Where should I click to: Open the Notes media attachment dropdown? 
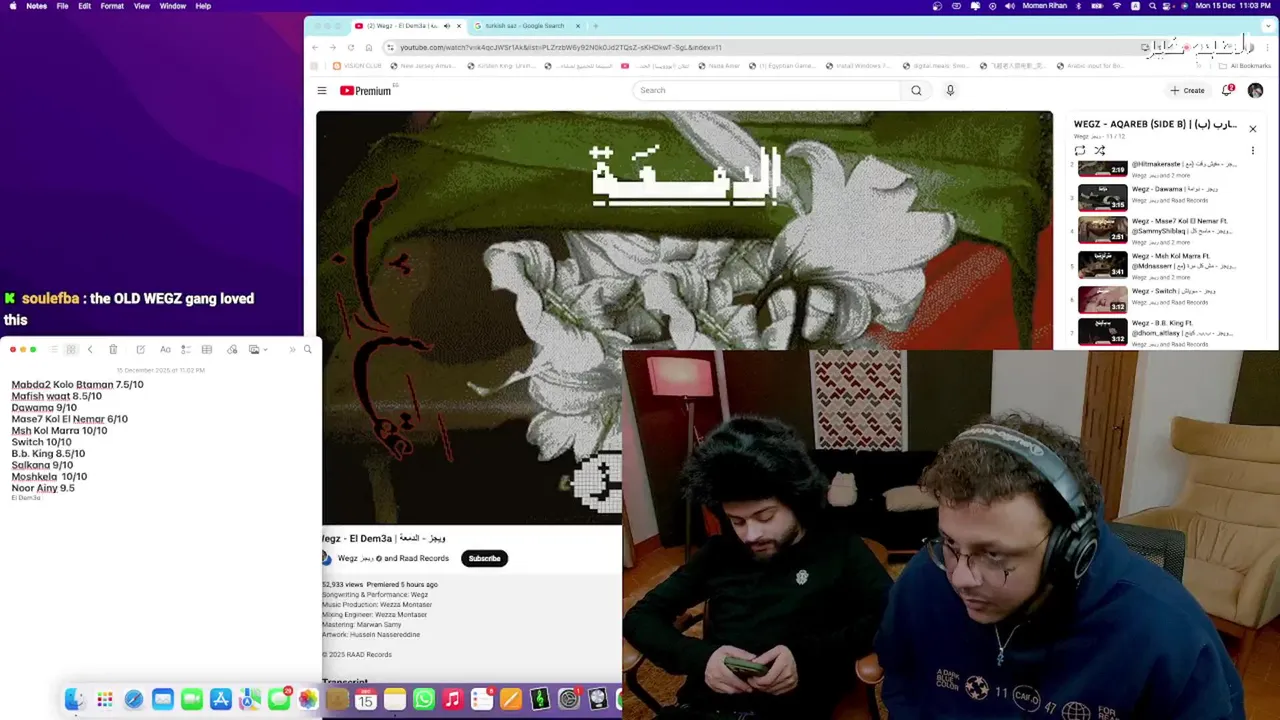pos(258,350)
